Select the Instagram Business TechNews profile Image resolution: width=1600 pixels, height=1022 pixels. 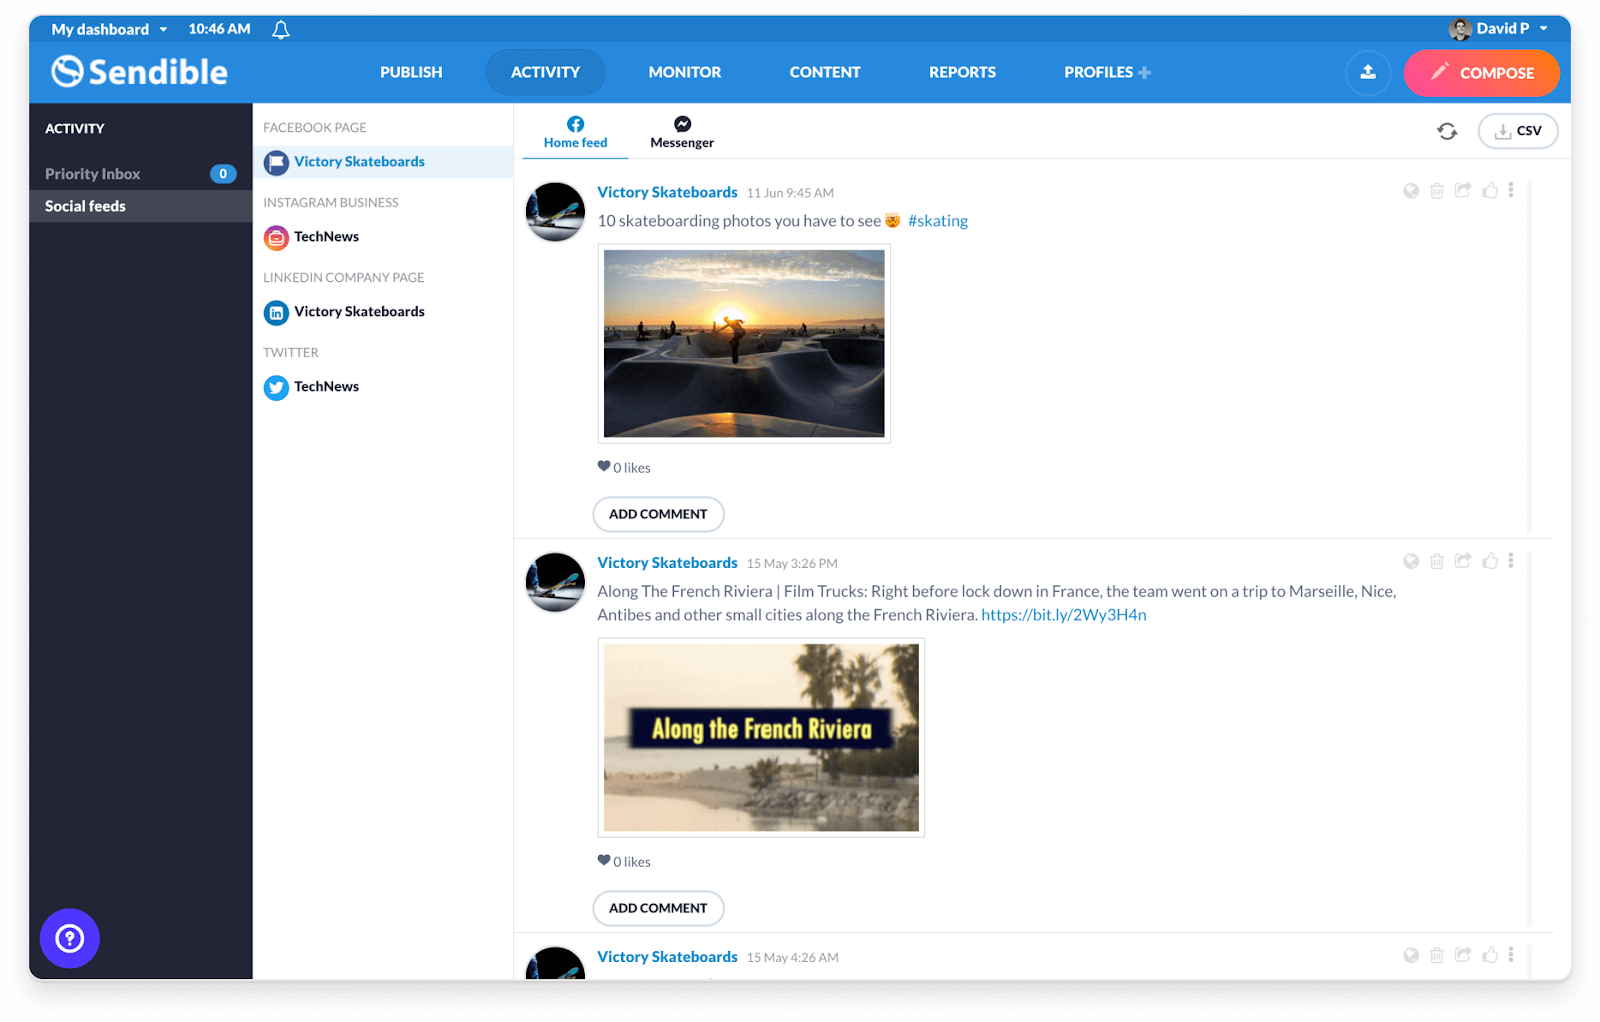[325, 237]
